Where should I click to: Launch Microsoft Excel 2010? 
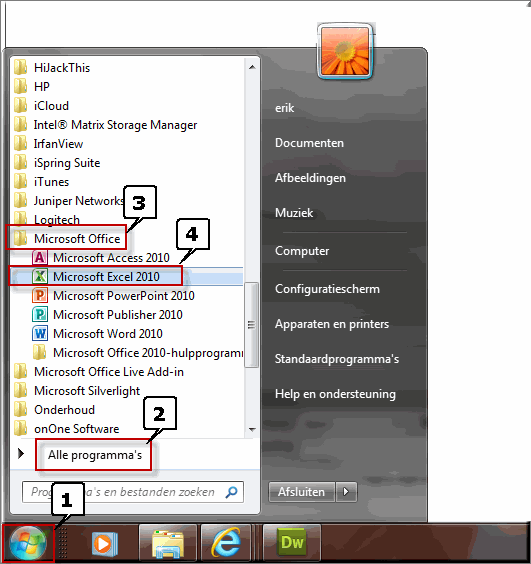pos(127,277)
